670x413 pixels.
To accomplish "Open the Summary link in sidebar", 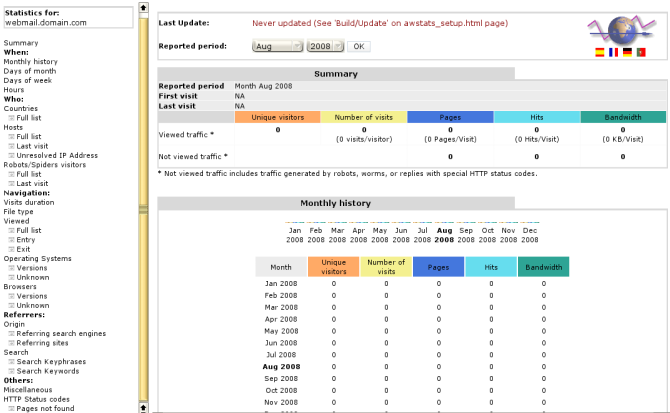I will (x=21, y=43).
